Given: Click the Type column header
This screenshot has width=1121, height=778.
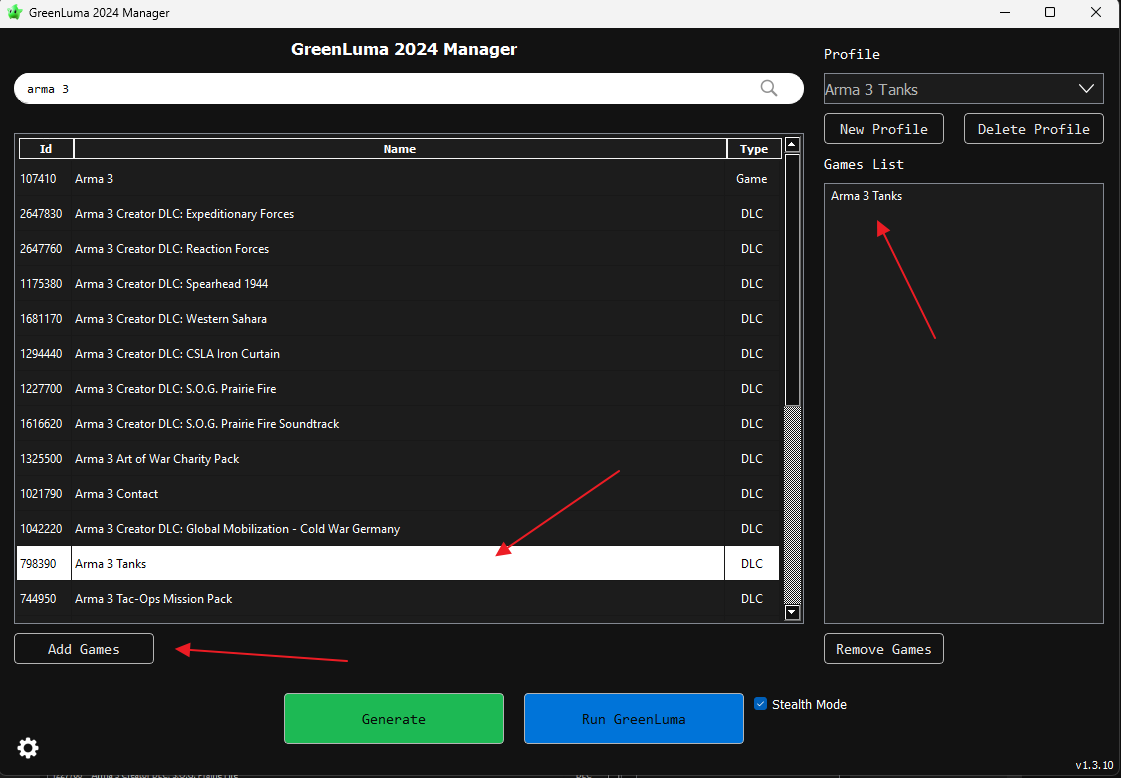Looking at the screenshot, I should point(753,149).
